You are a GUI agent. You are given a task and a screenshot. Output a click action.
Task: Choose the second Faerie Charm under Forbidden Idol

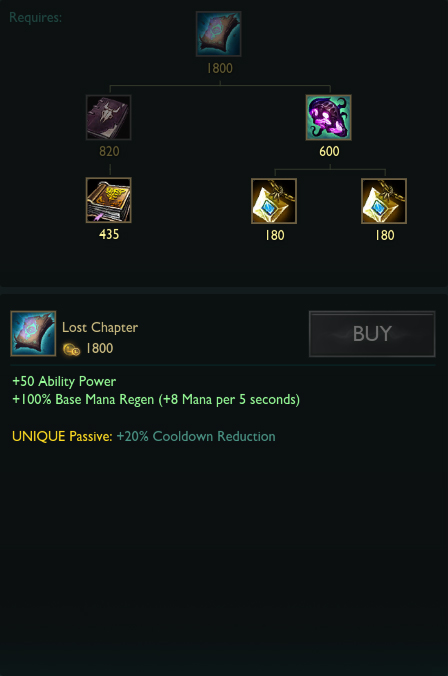tap(384, 201)
